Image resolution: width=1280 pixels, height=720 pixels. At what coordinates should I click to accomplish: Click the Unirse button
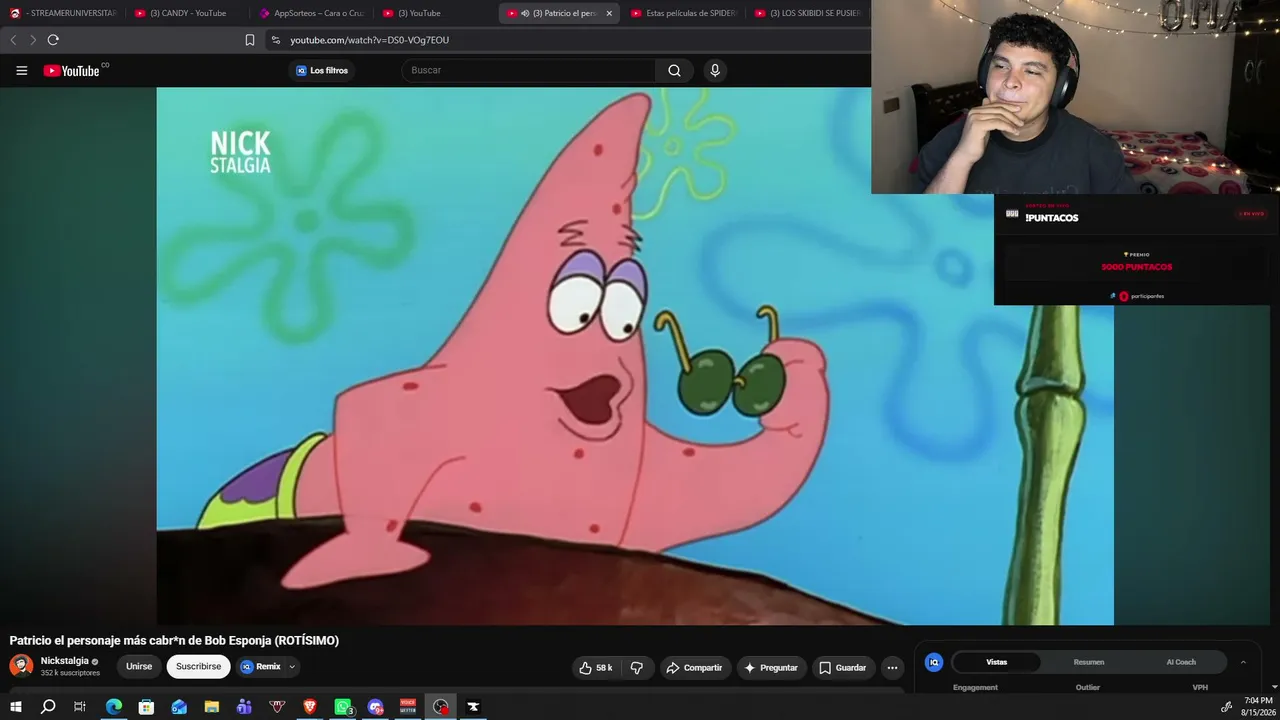click(139, 667)
